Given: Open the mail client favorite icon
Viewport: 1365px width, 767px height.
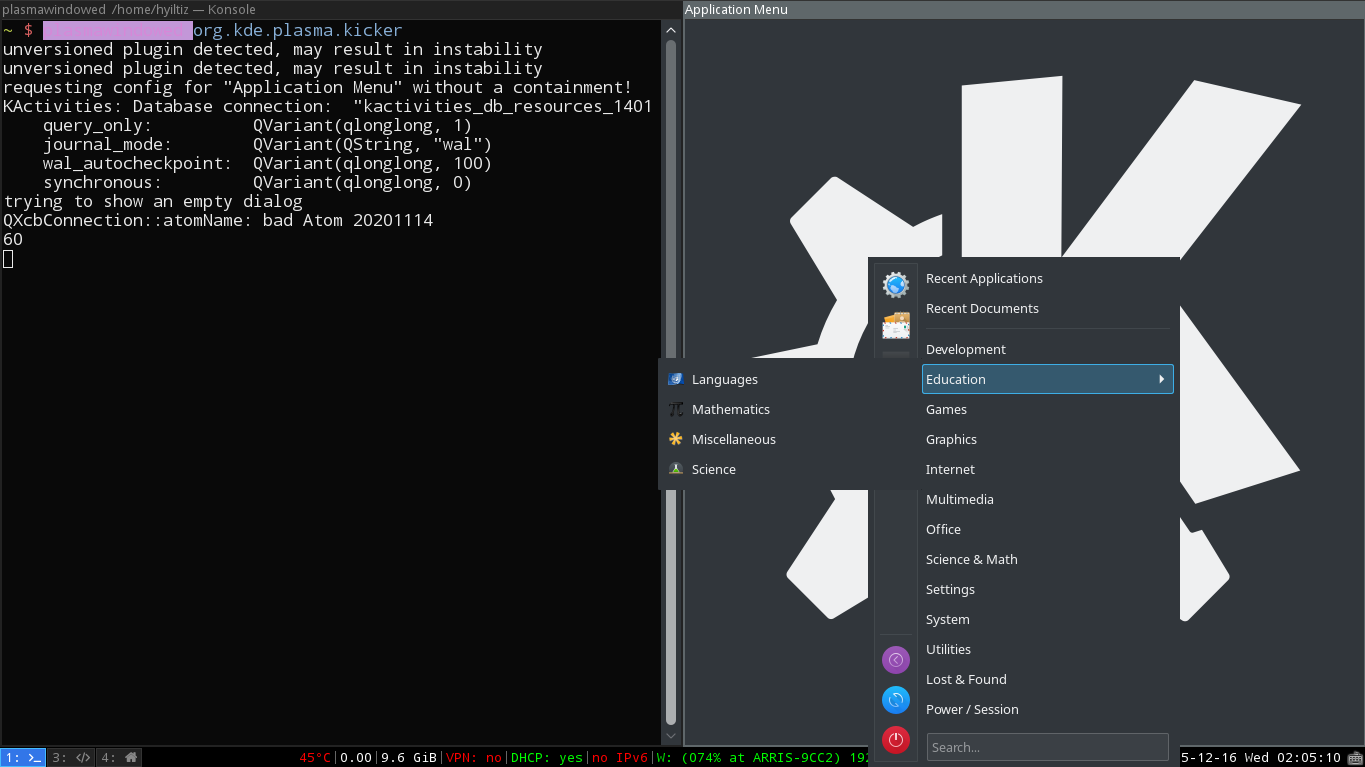Looking at the screenshot, I should click(x=896, y=325).
